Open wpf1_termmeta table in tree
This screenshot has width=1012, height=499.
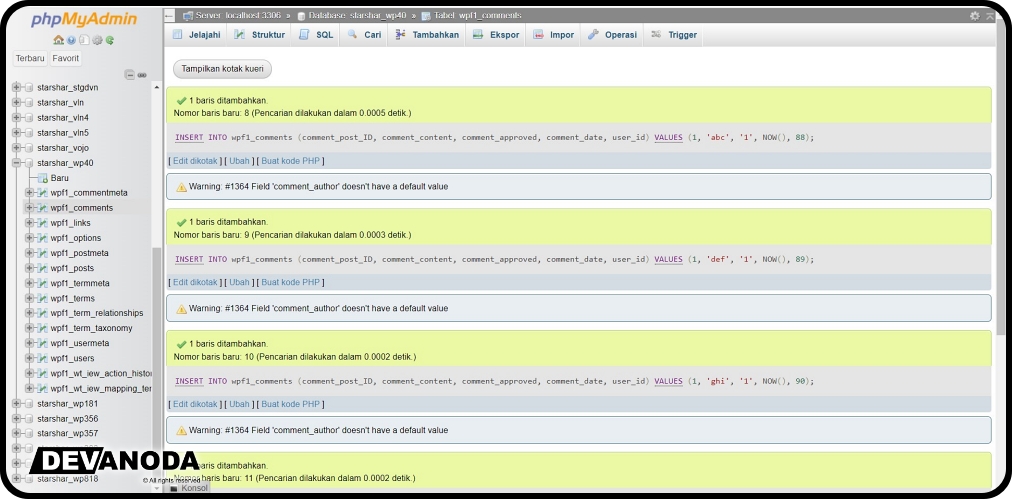tap(80, 283)
